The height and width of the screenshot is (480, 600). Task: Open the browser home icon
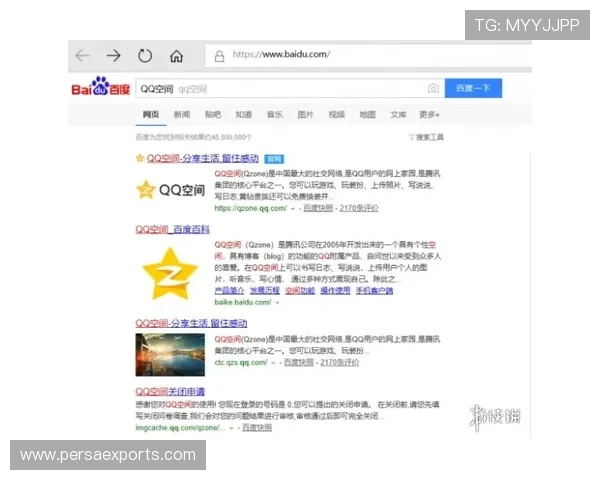click(176, 56)
